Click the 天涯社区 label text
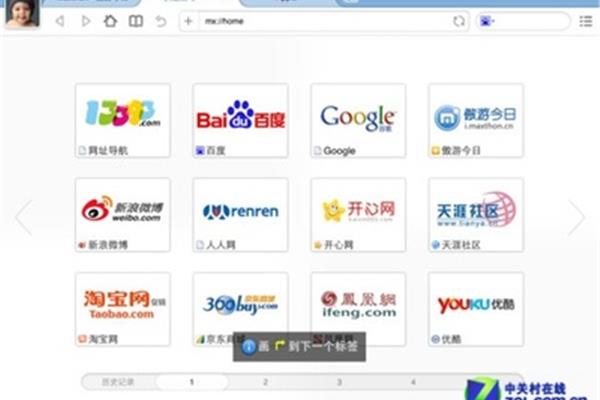This screenshot has height=400, width=600. pos(461,245)
